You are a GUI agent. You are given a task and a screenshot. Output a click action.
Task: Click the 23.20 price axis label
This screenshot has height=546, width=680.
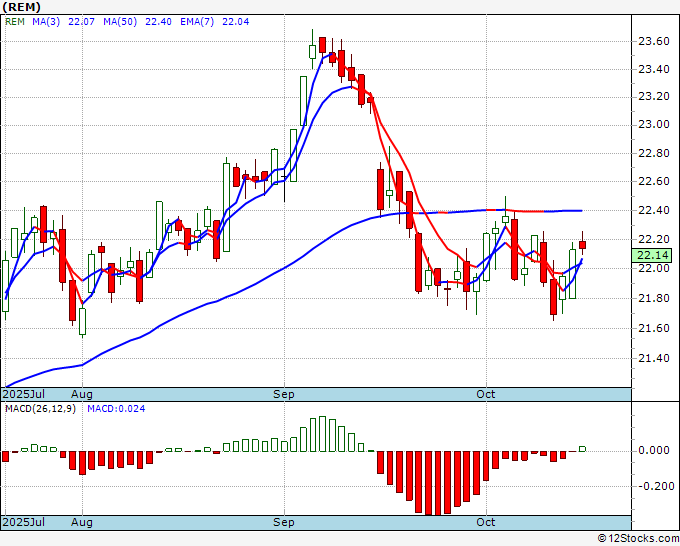[x=654, y=97]
